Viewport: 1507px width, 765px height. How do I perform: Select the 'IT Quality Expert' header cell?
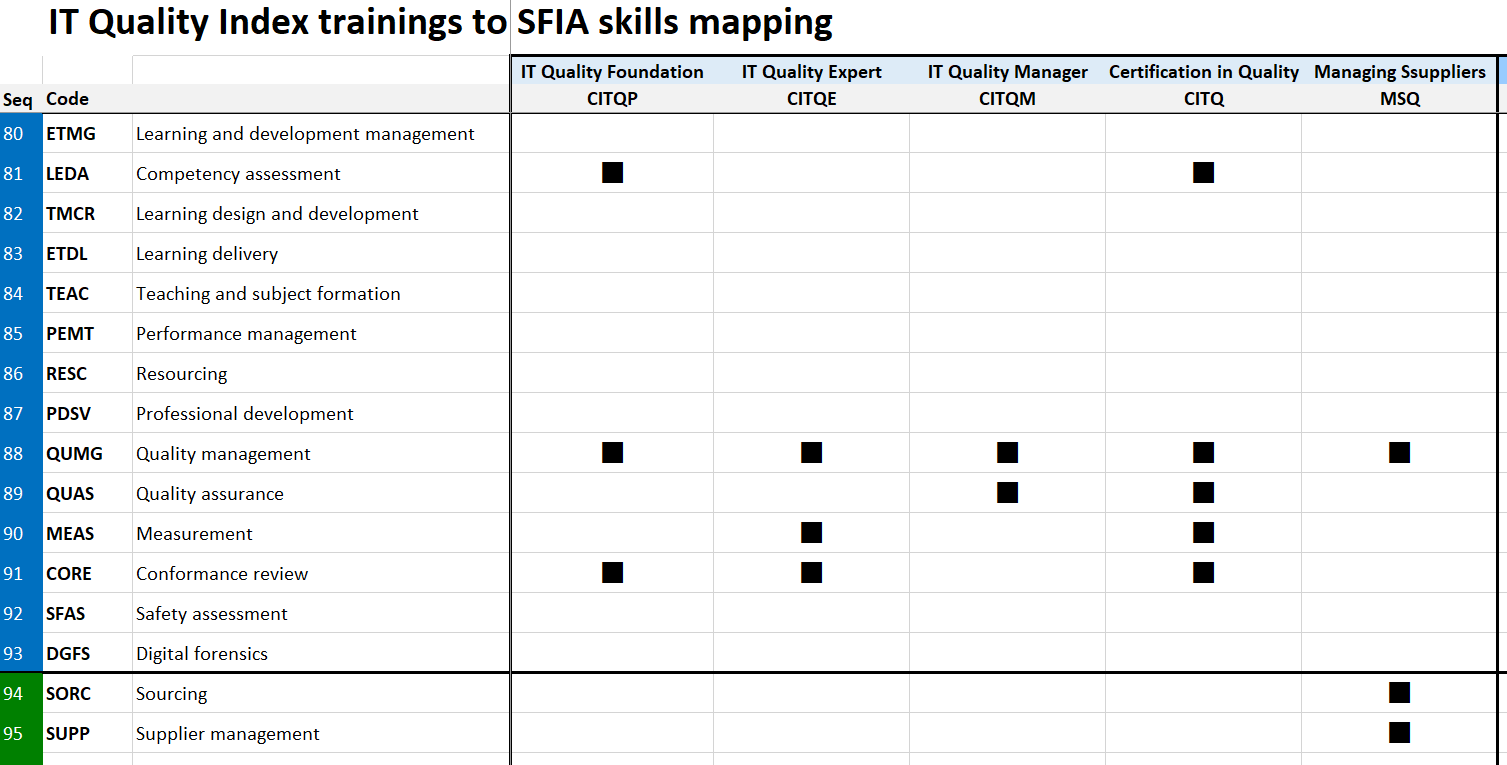coord(812,72)
